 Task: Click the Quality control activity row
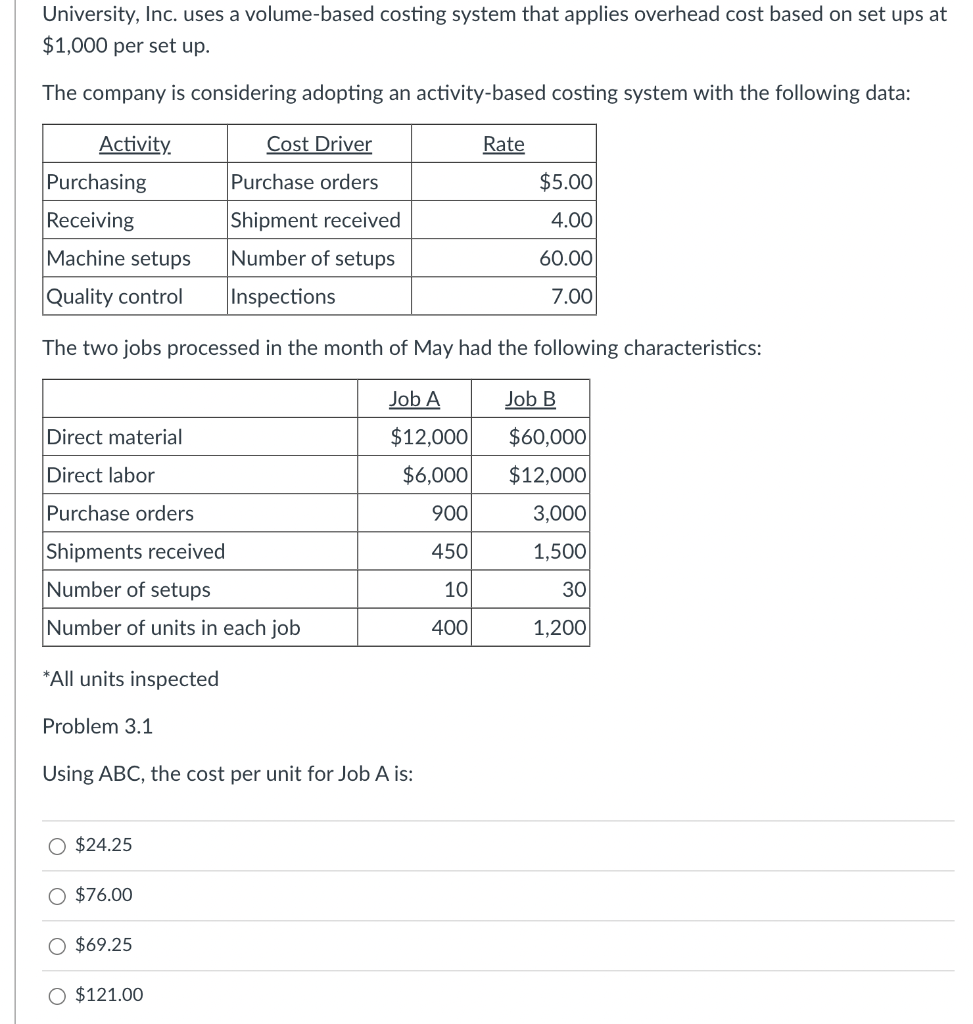click(113, 296)
